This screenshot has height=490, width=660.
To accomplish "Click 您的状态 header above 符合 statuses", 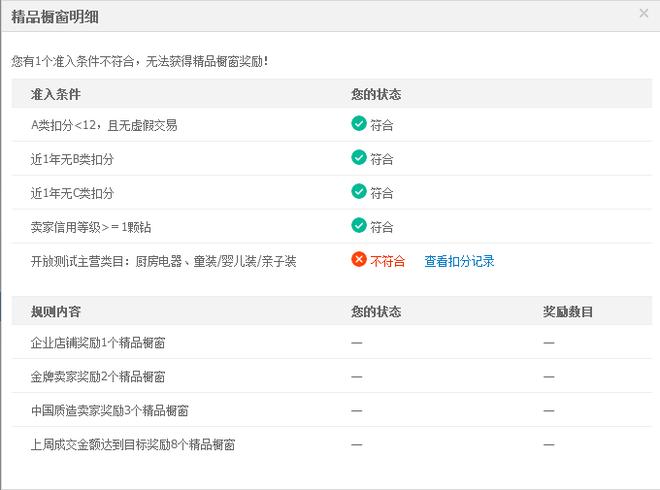I will (x=376, y=94).
